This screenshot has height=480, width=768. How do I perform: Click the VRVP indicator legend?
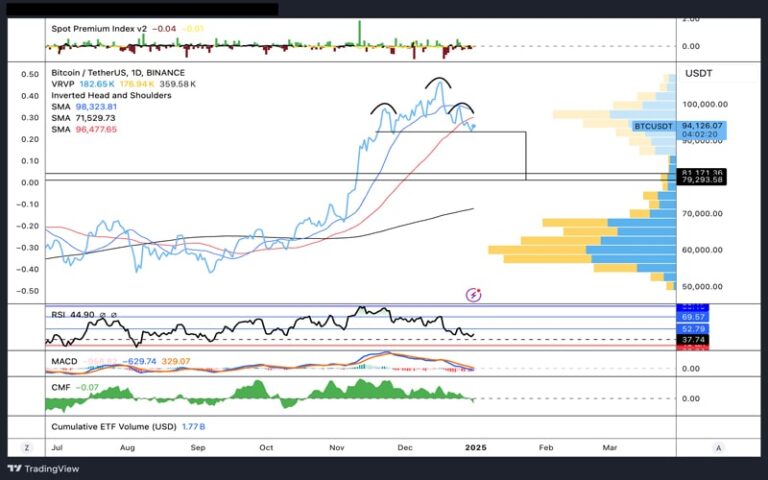click(x=64, y=84)
